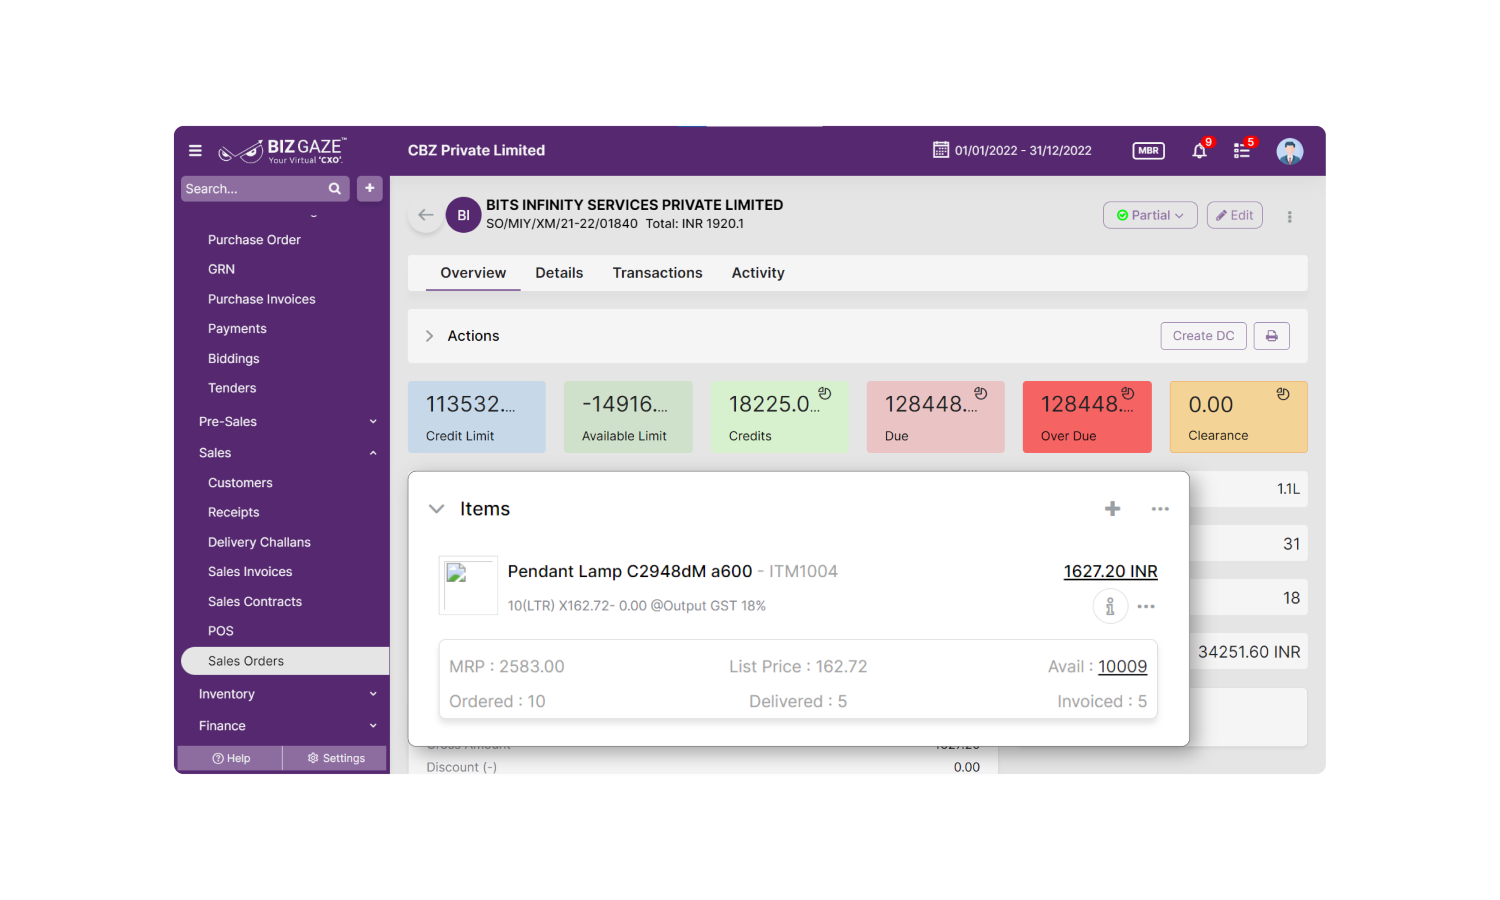Click the 1627.20 INR amount link
The width and height of the screenshot is (1500, 900).
coord(1110,571)
